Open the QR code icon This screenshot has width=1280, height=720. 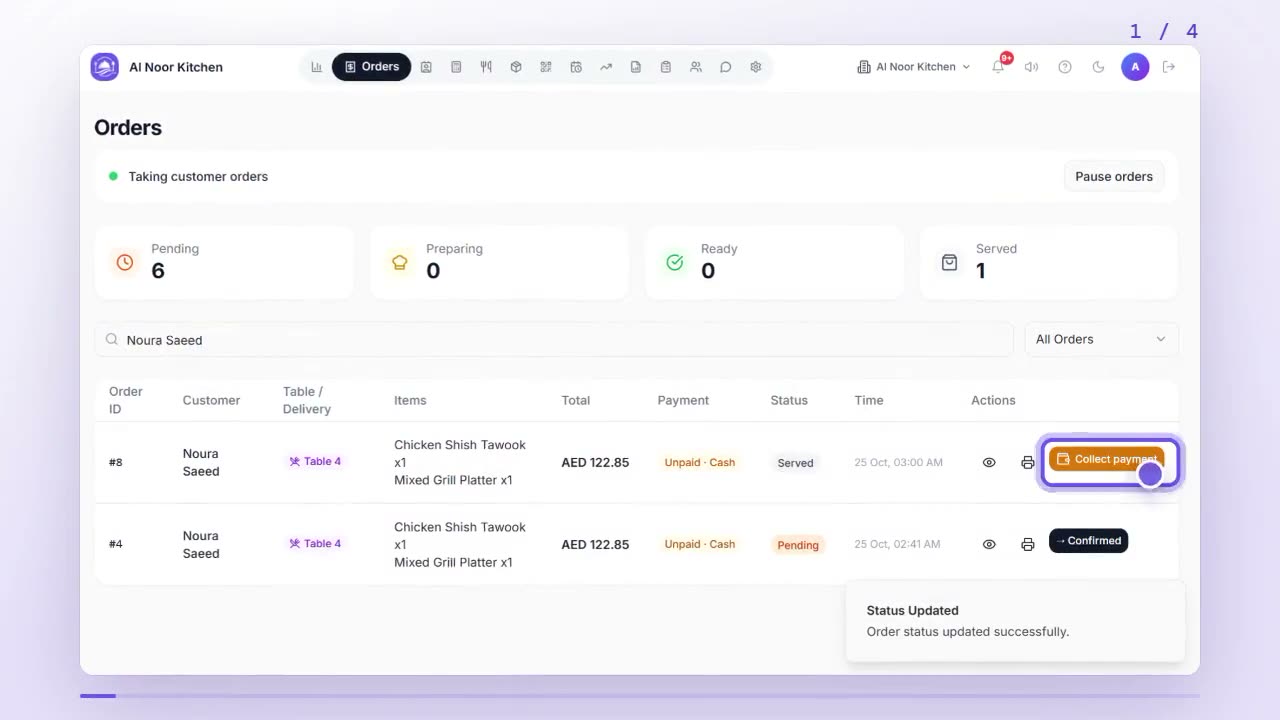point(546,67)
